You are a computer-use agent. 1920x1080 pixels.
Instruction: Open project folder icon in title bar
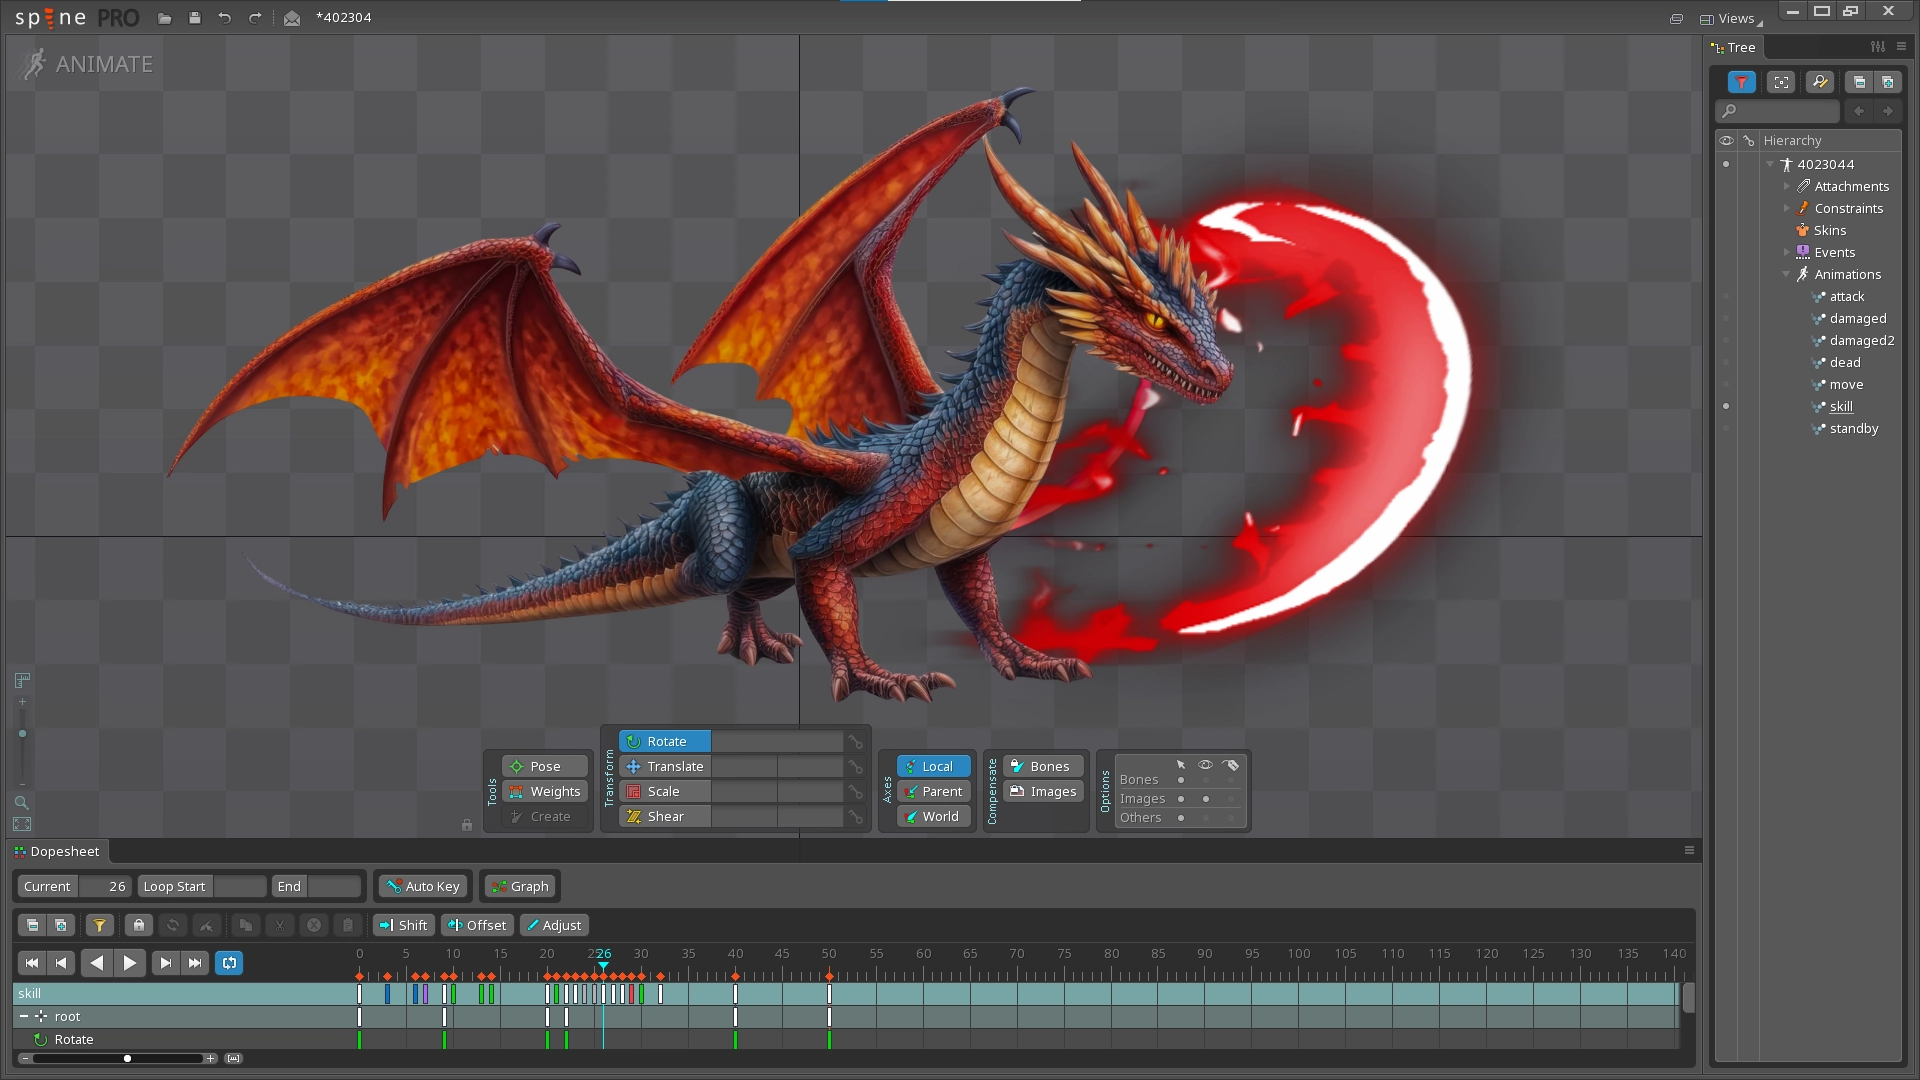(x=165, y=18)
